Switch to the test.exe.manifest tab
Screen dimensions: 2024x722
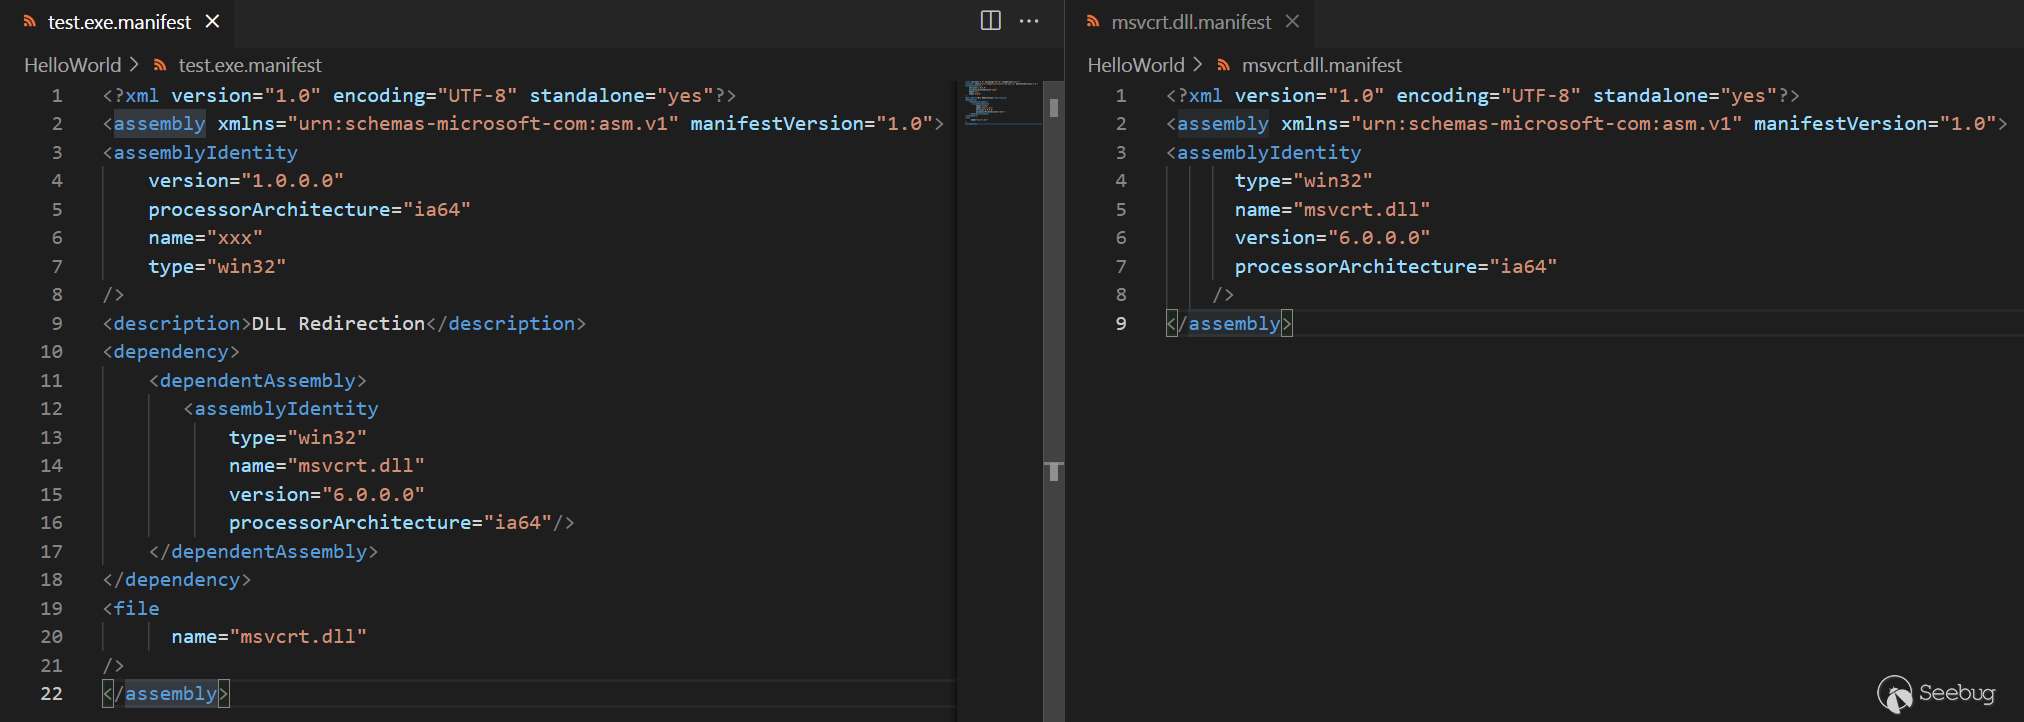[119, 22]
